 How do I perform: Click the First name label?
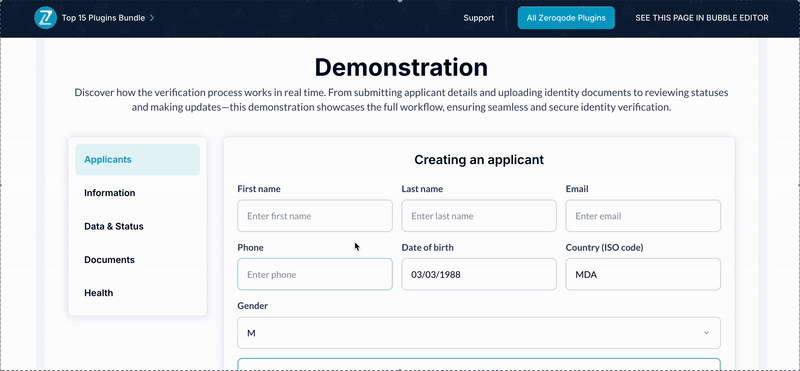(259, 189)
